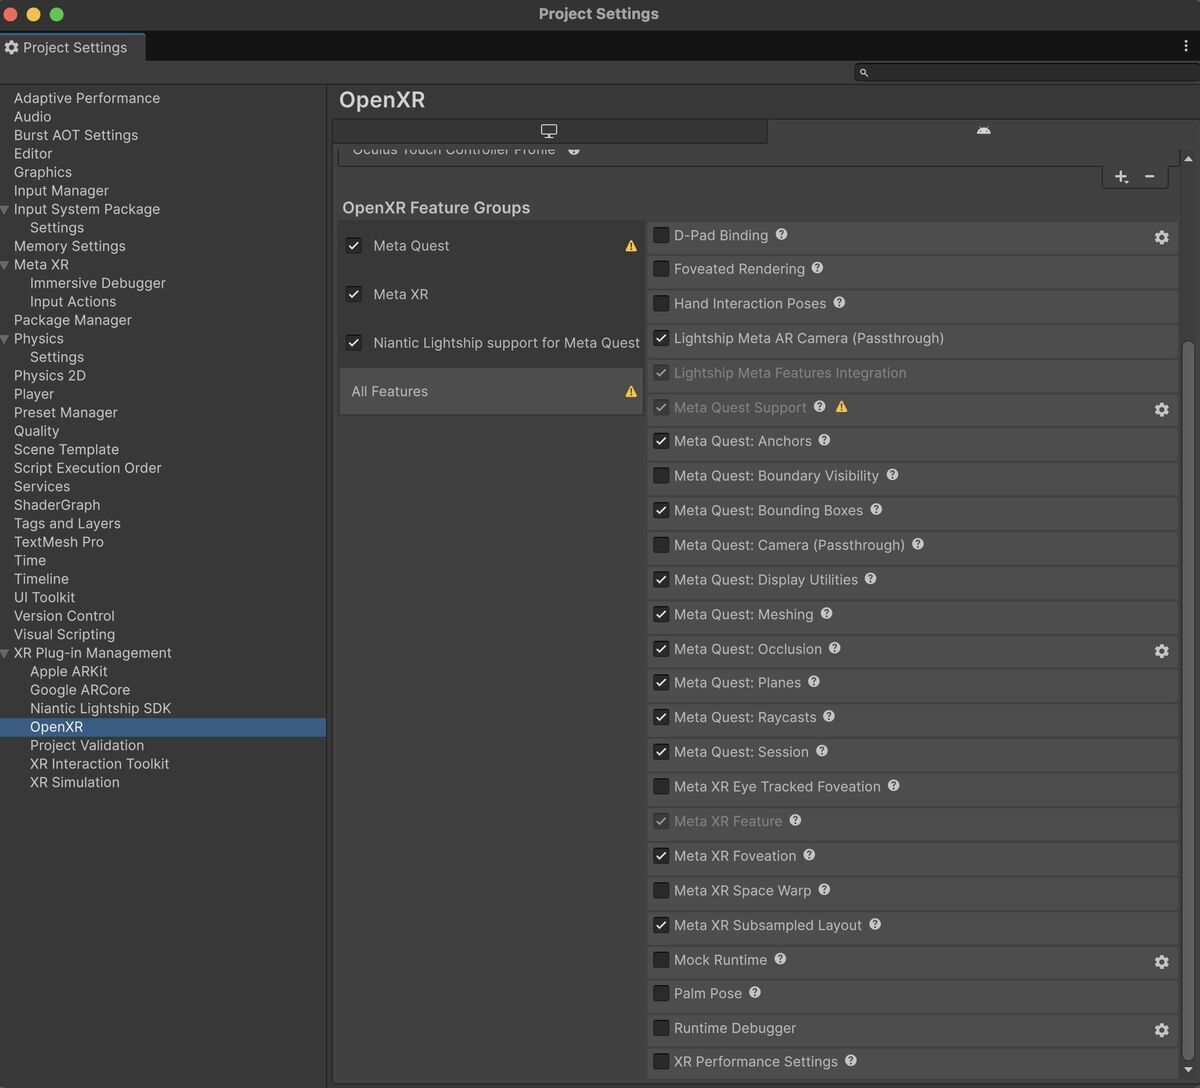This screenshot has width=1200, height=1088.
Task: Click help icon next to D-Pad Binding
Action: (782, 234)
